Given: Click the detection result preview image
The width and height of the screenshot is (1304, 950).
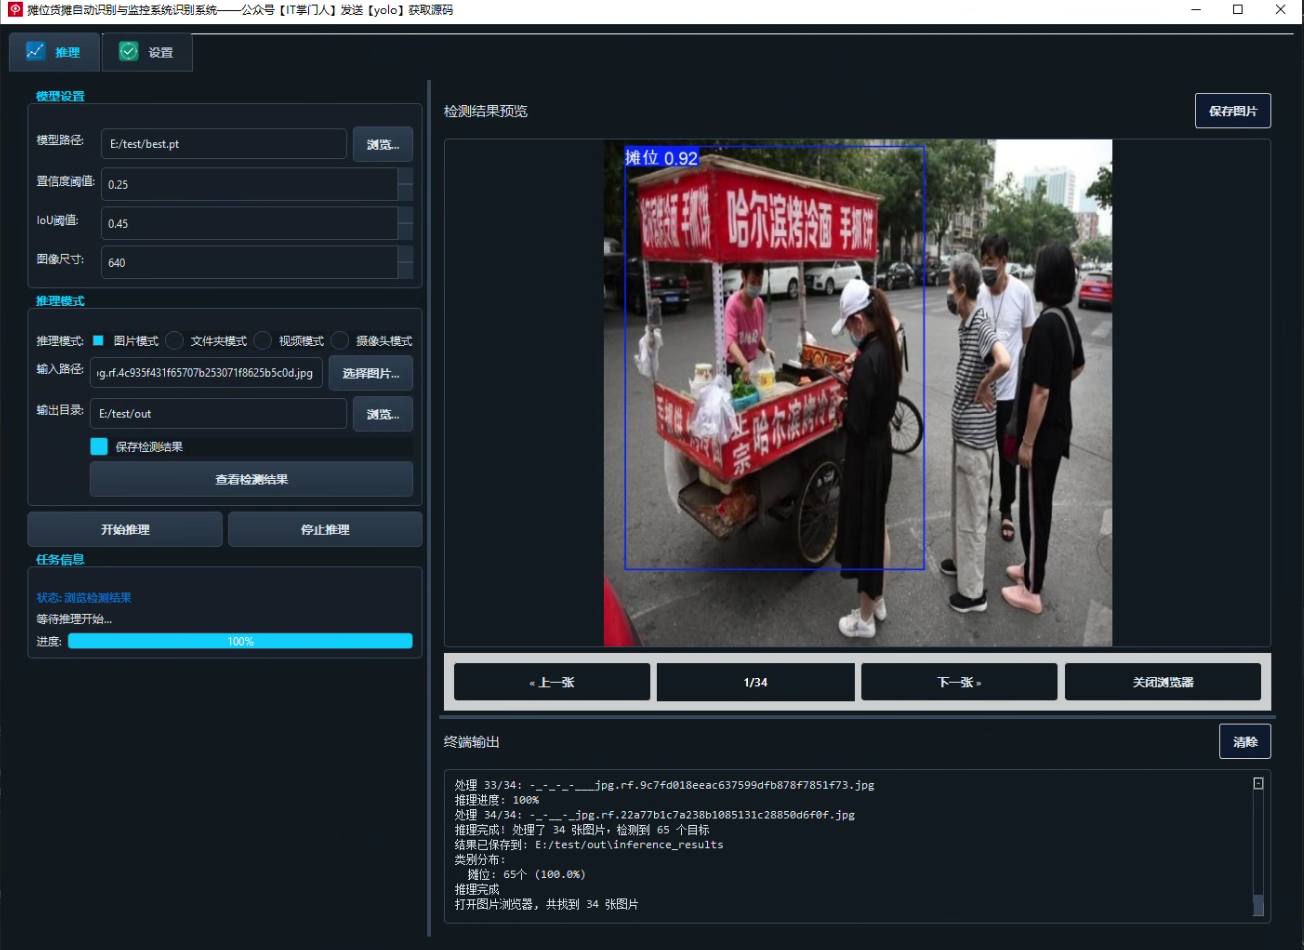Looking at the screenshot, I should (858, 393).
